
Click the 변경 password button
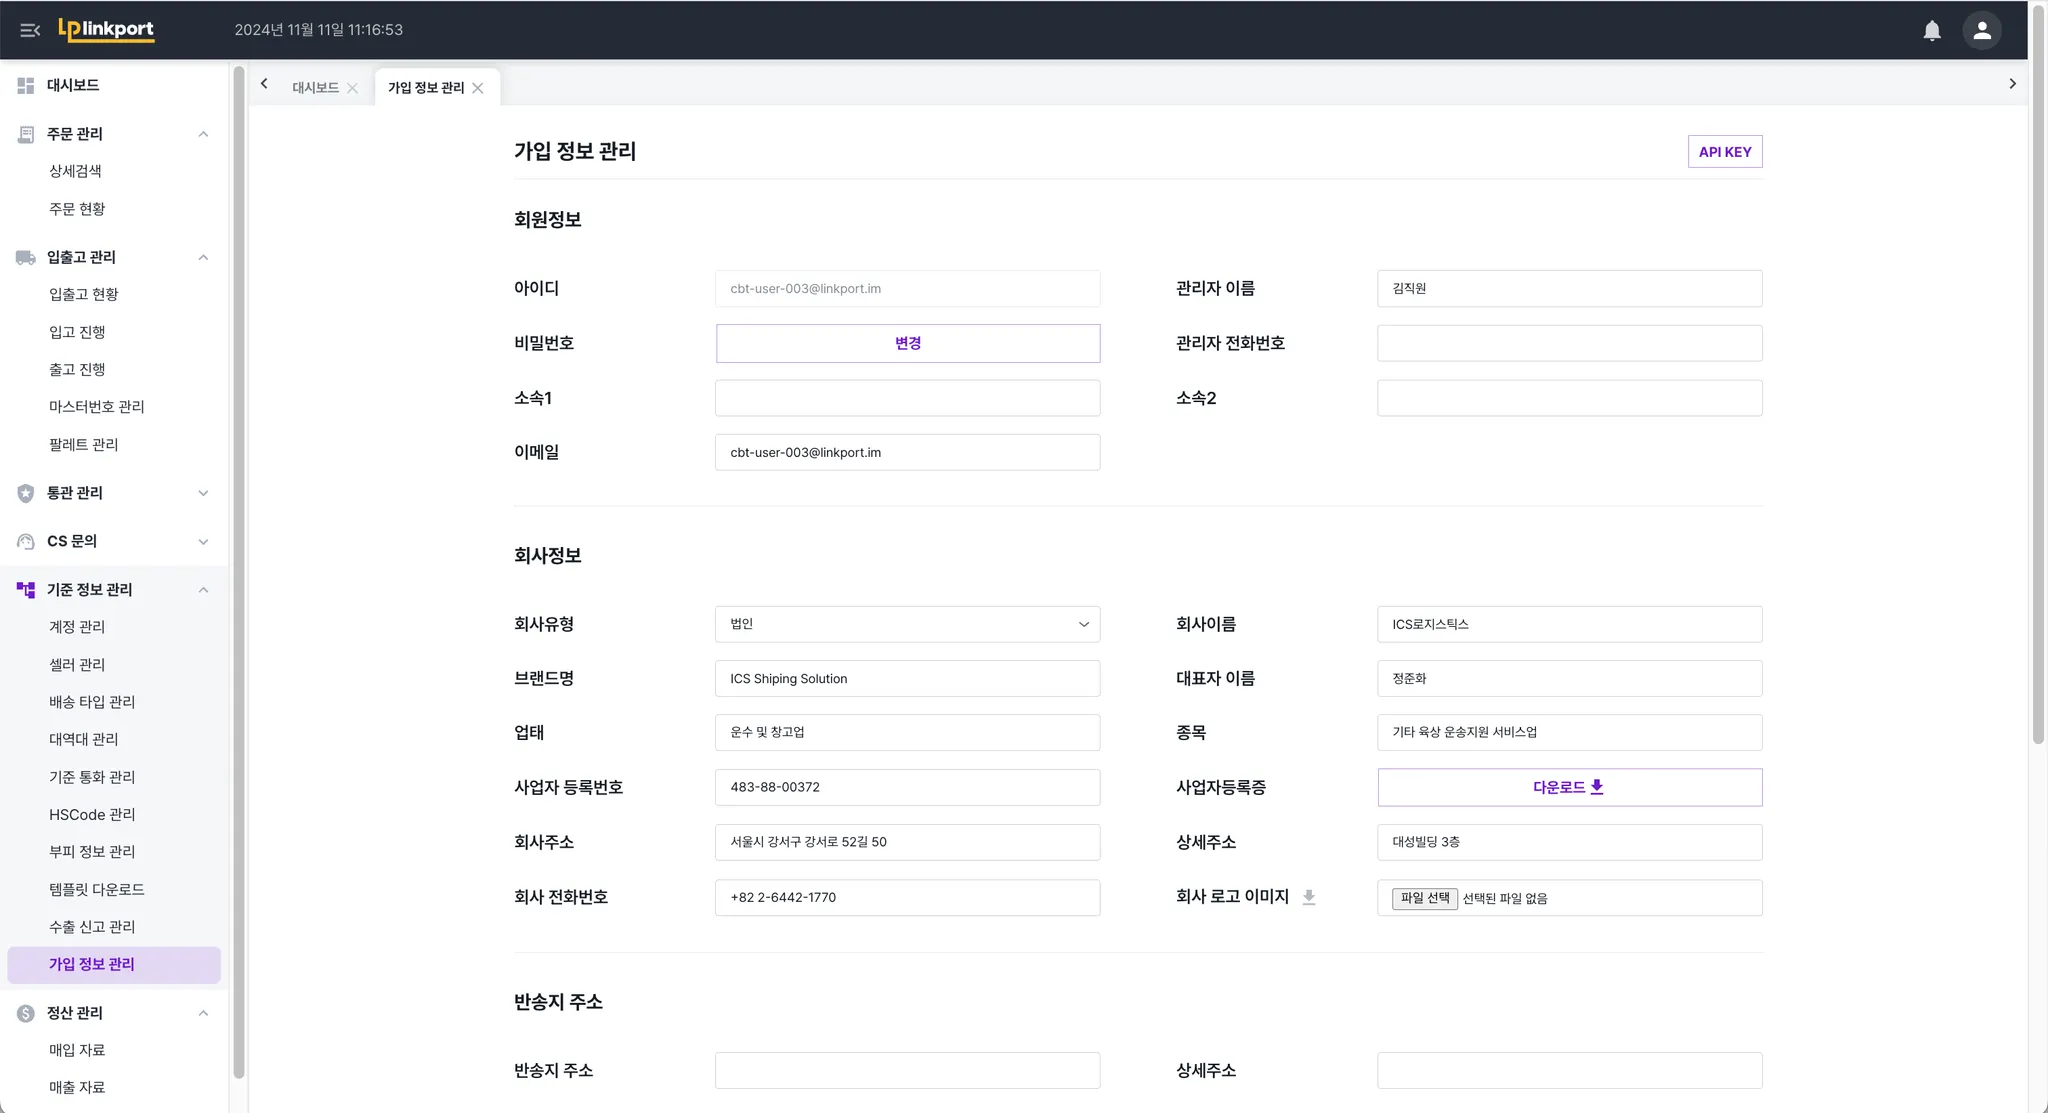907,343
